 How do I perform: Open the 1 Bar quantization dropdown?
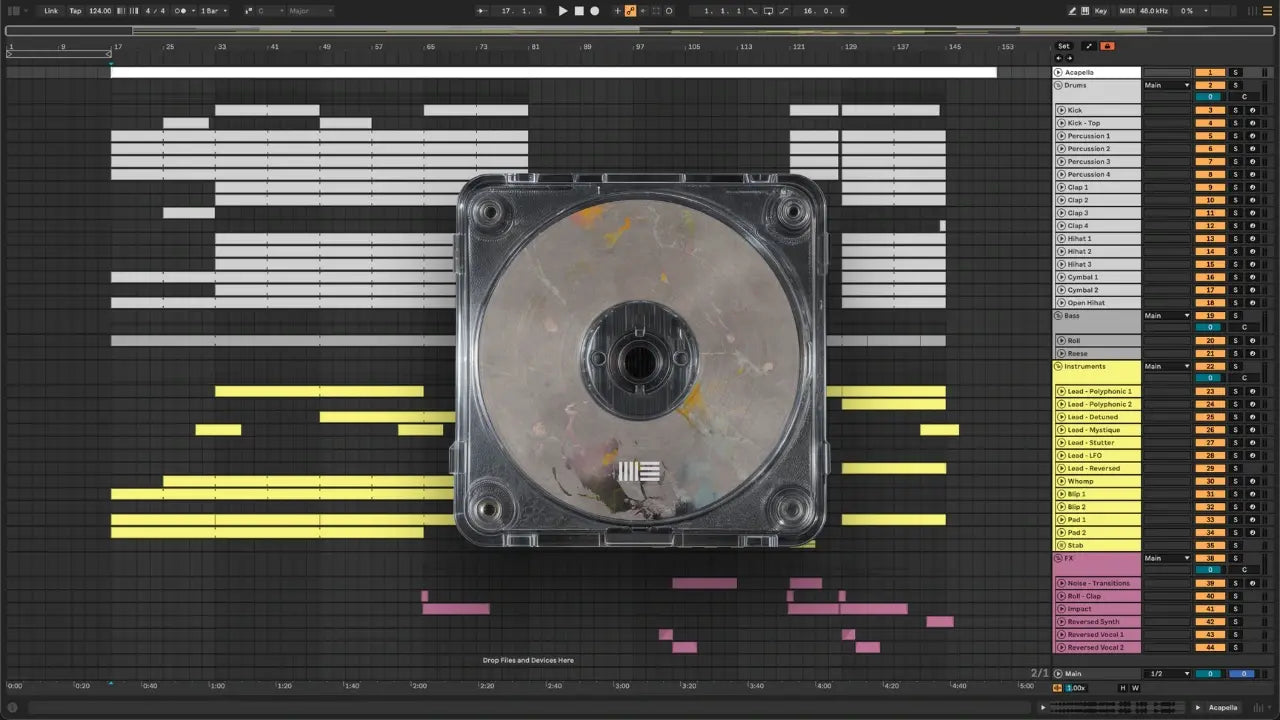tap(213, 11)
